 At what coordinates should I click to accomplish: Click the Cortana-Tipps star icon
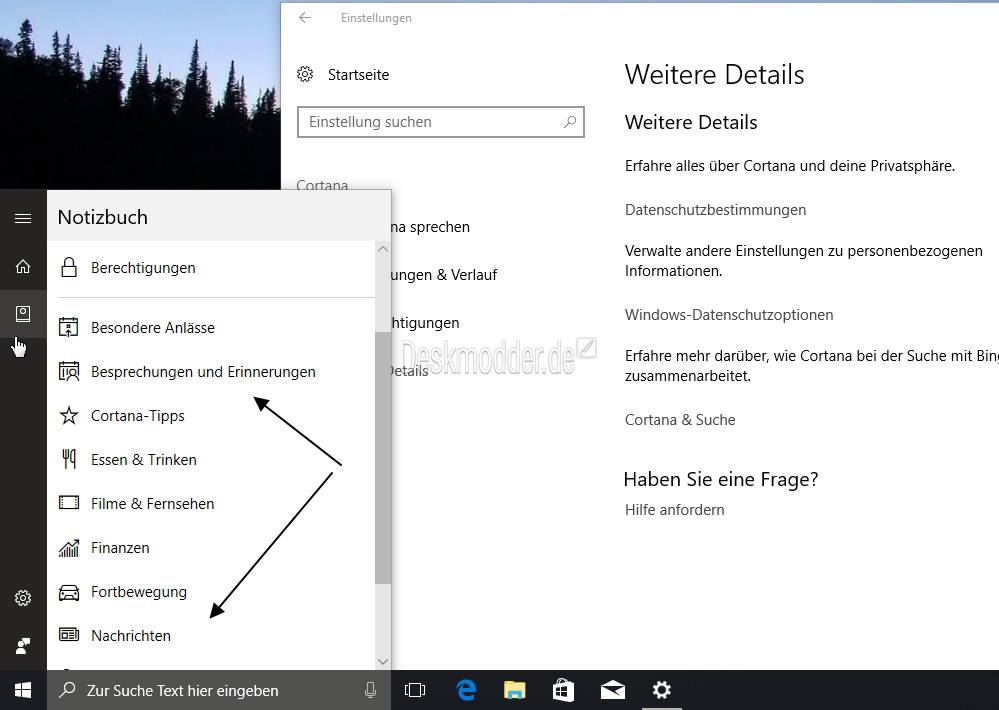pos(69,416)
